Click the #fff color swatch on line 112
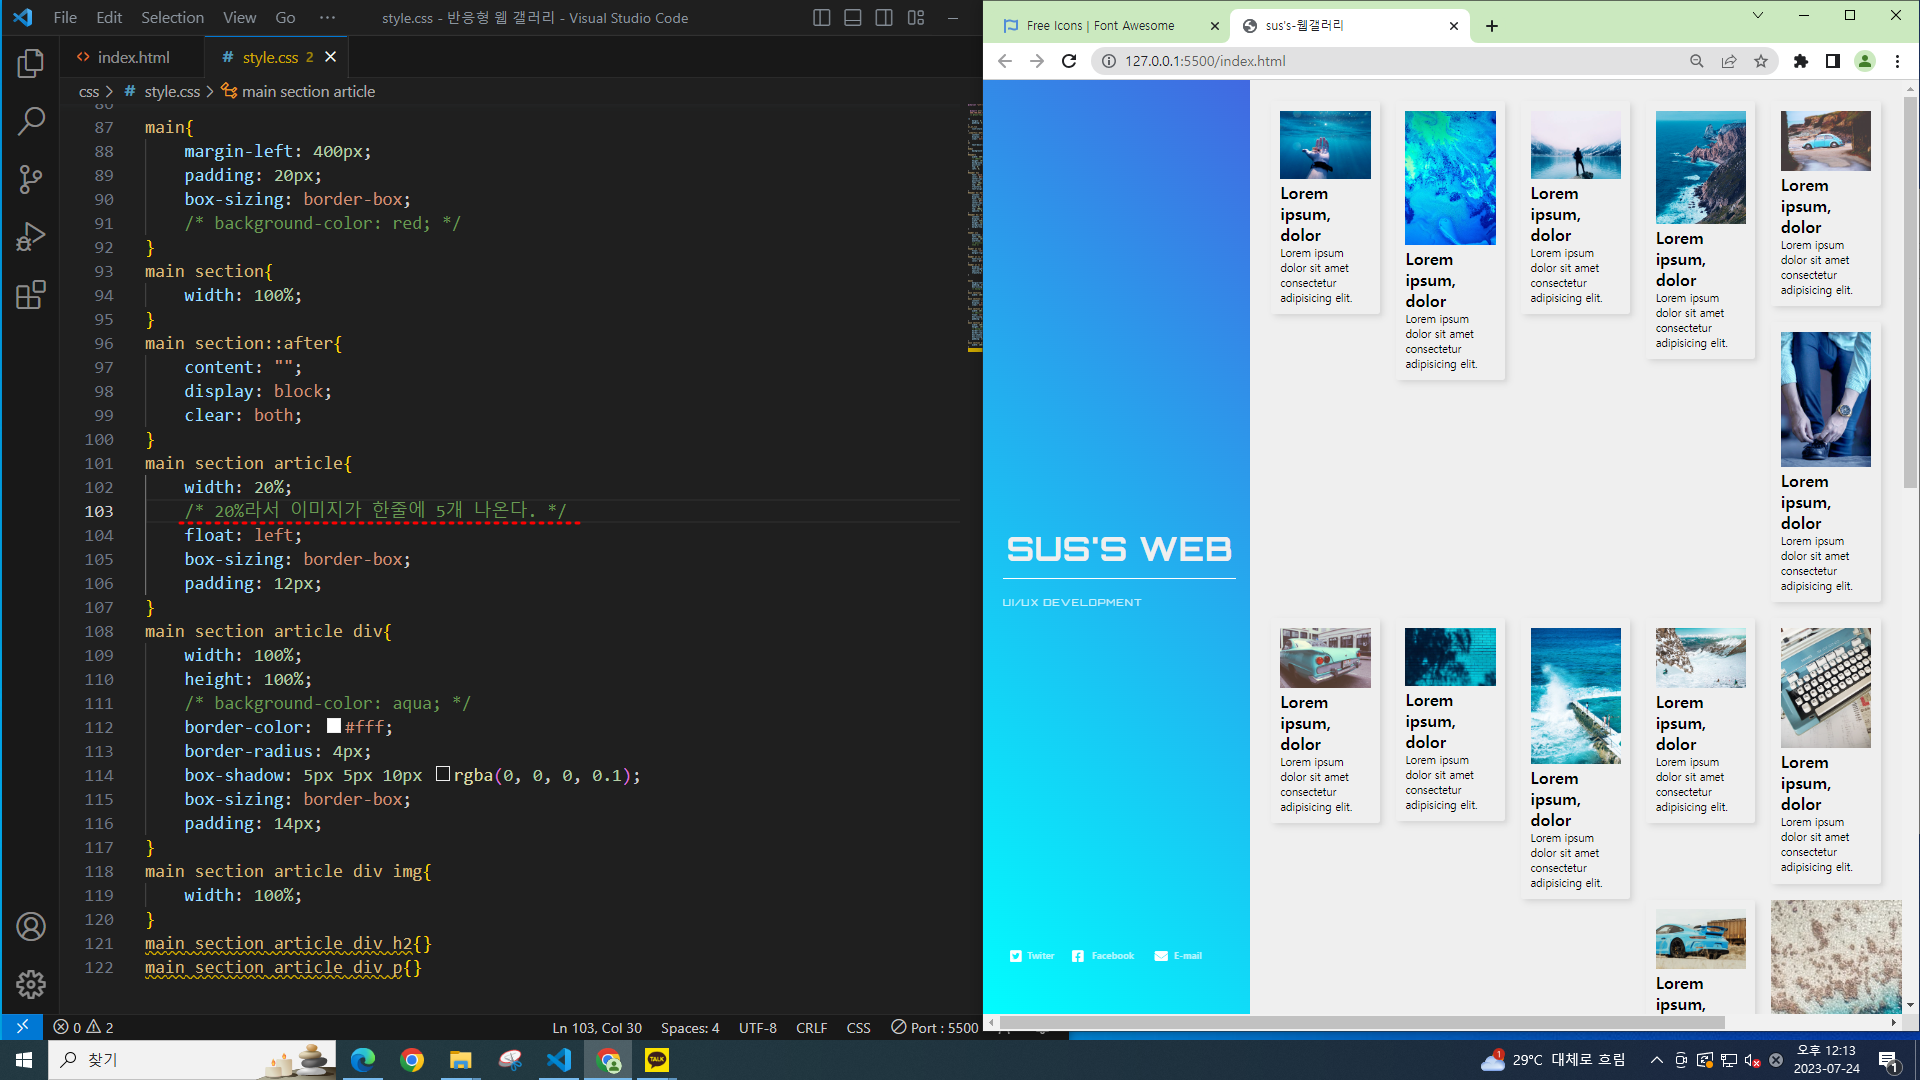This screenshot has width=1920, height=1080. (334, 726)
